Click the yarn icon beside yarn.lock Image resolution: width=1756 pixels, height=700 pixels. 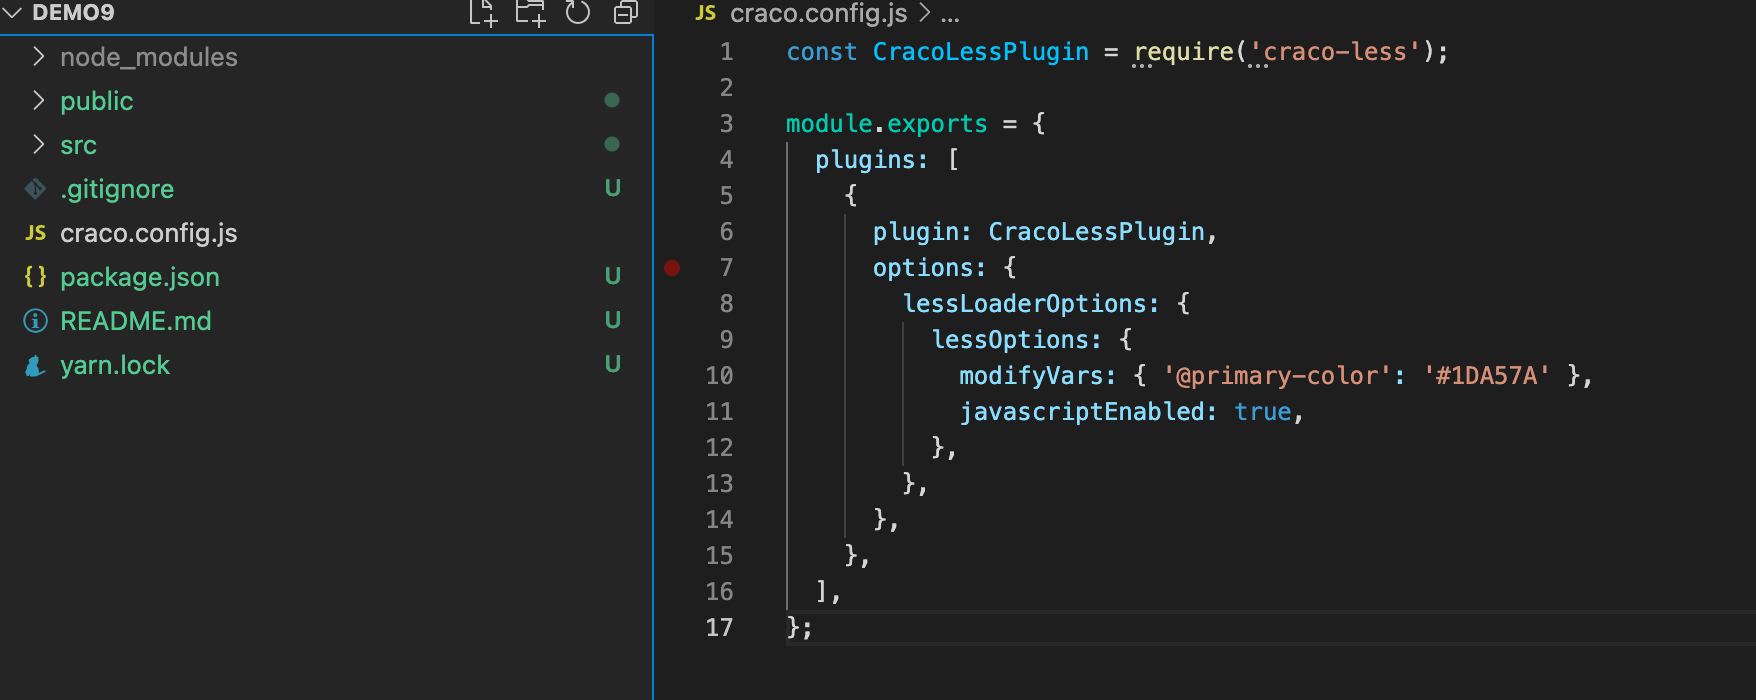[35, 365]
